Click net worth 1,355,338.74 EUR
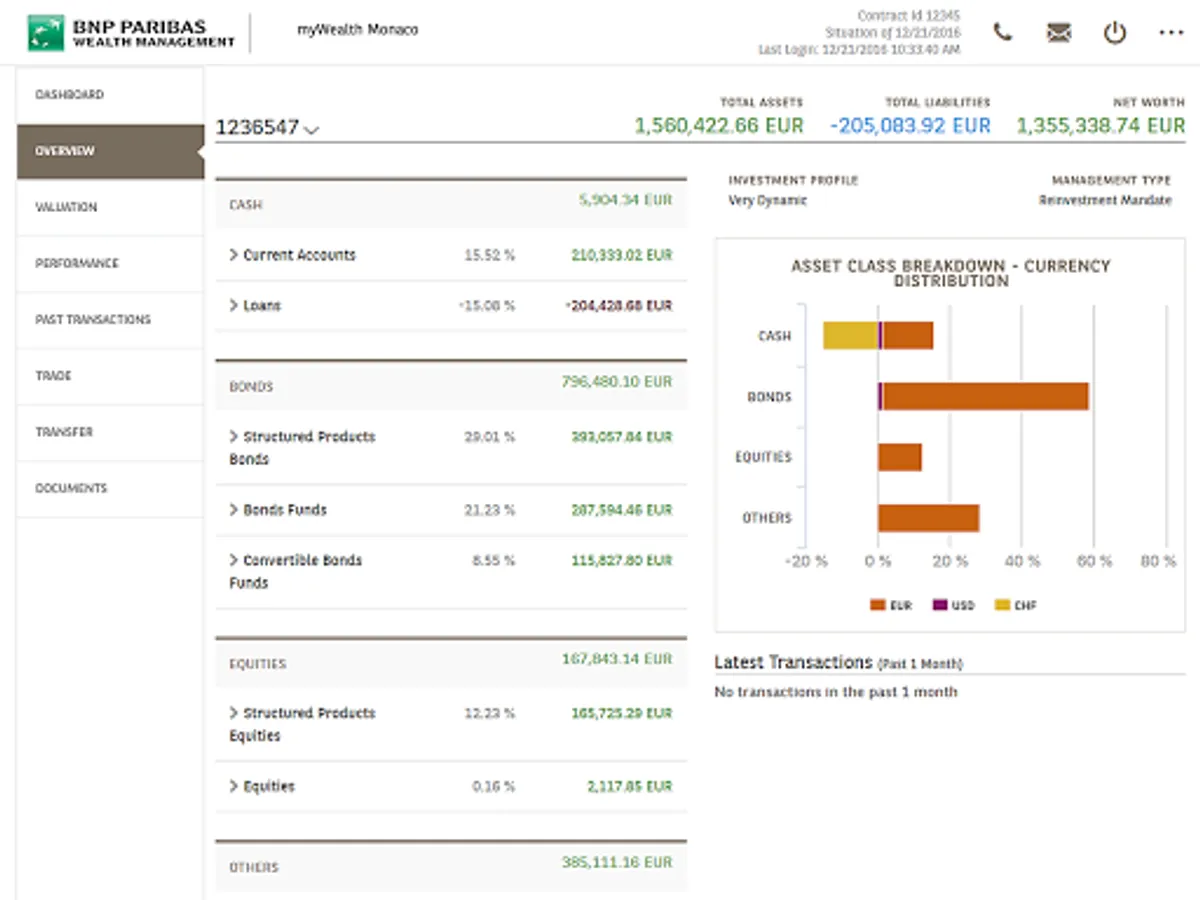 pos(1101,126)
